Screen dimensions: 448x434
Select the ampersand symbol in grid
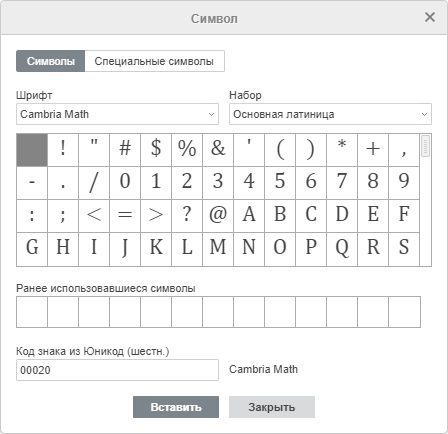(x=218, y=150)
